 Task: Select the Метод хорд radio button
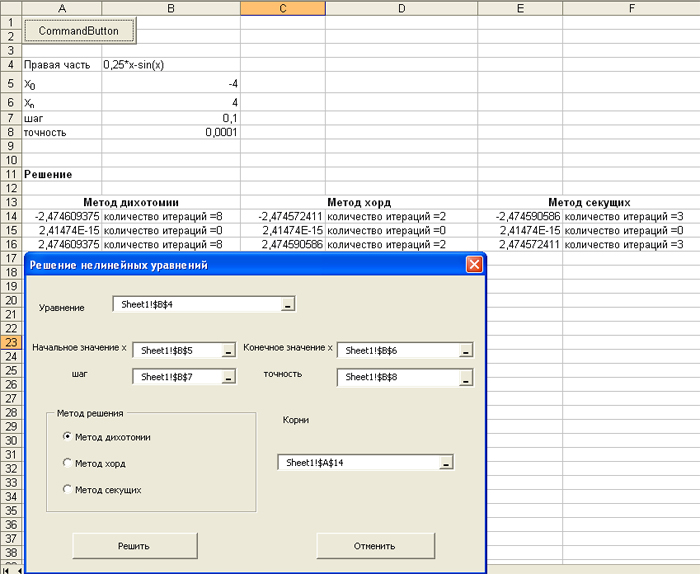[67, 463]
